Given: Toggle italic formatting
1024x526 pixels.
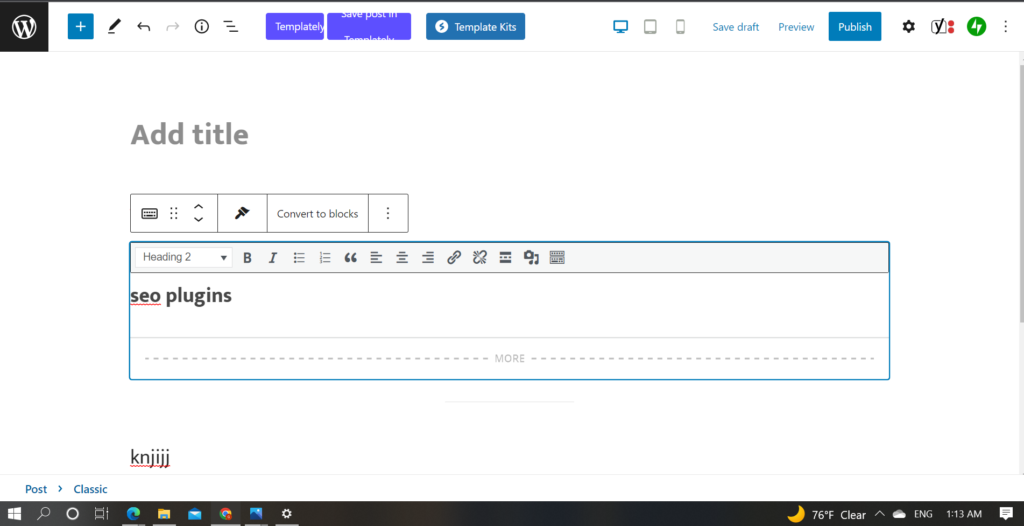Looking at the screenshot, I should click(x=273, y=258).
